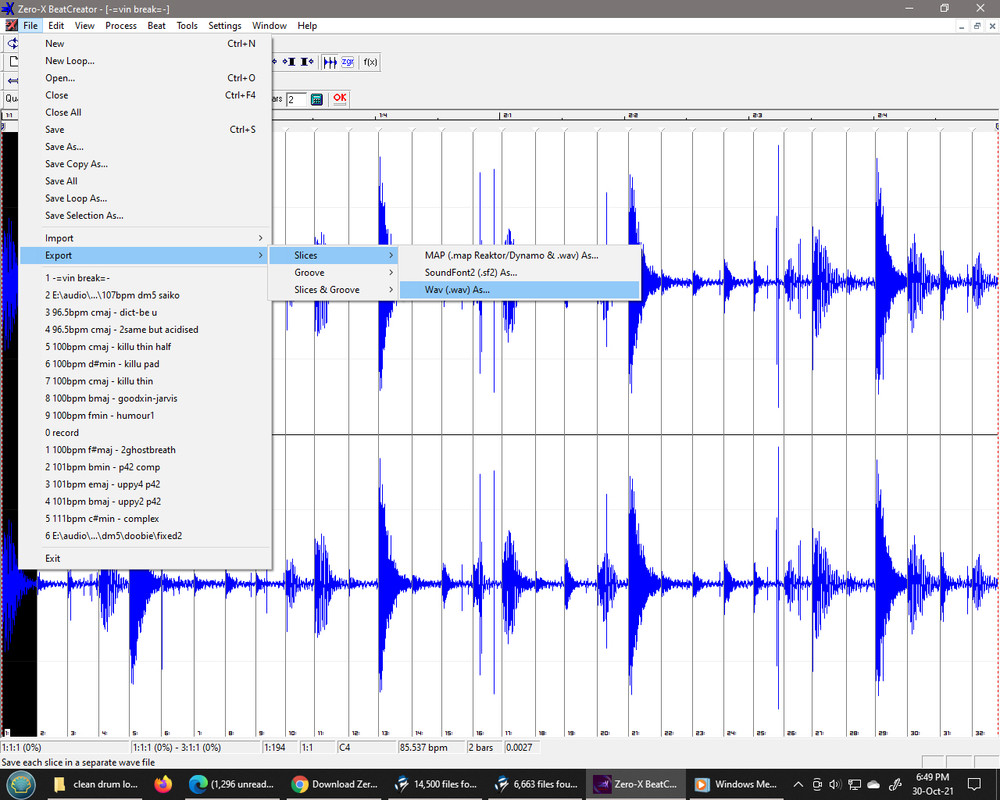Show hidden system tray icons
1000x800 pixels.
798,784
